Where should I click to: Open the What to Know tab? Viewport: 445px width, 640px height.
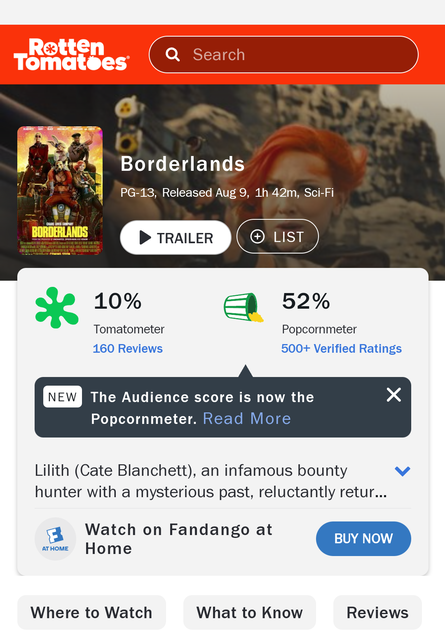point(249,612)
